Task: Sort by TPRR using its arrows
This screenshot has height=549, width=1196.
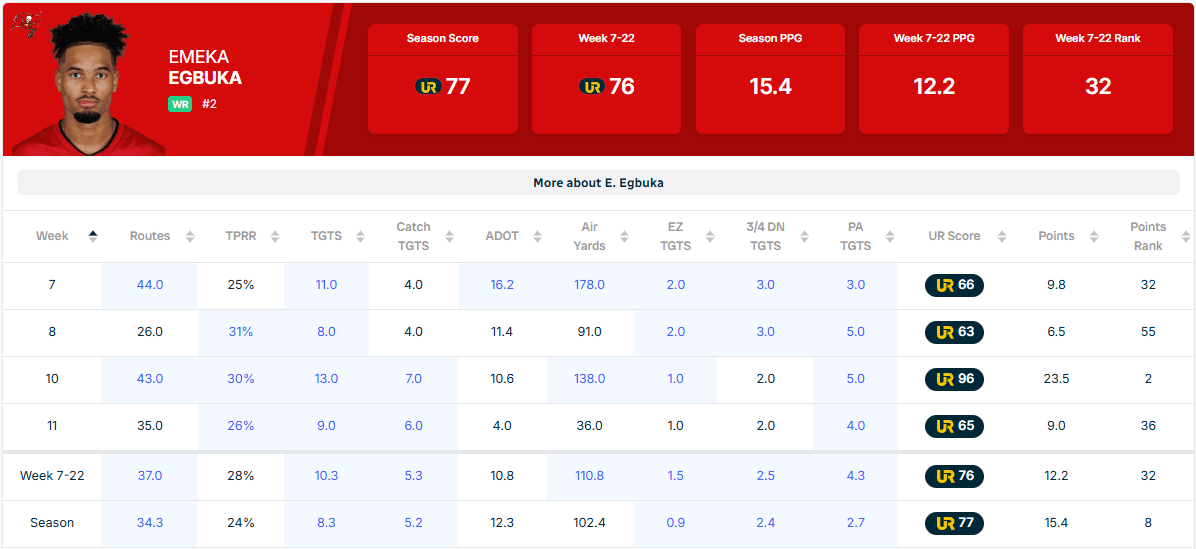Action: [276, 237]
